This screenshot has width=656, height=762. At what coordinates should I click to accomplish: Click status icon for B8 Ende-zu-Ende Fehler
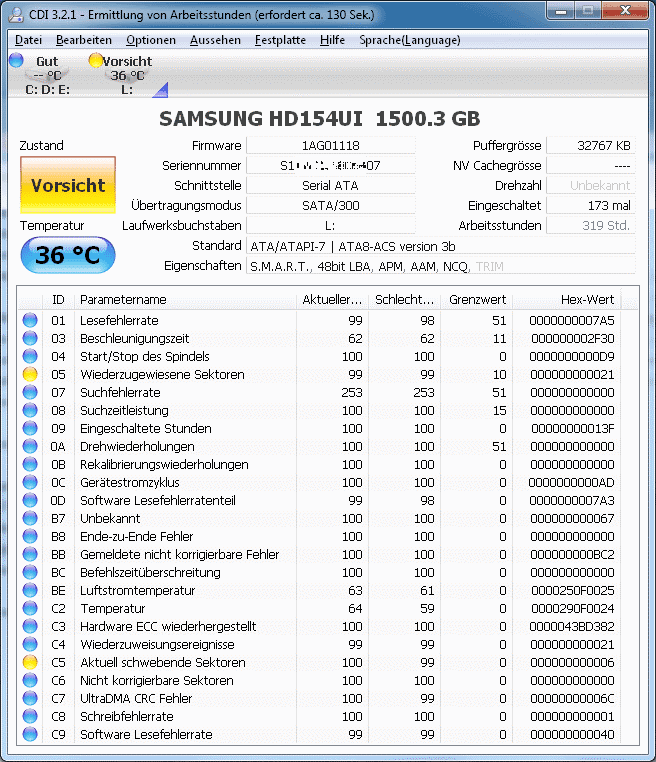30,536
